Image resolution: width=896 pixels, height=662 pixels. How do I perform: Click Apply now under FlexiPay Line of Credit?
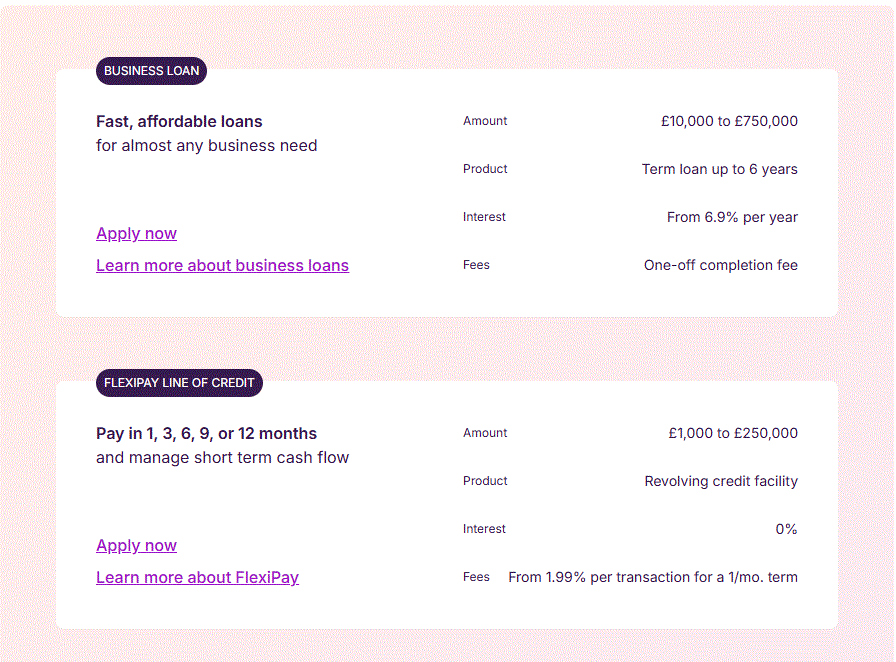136,546
